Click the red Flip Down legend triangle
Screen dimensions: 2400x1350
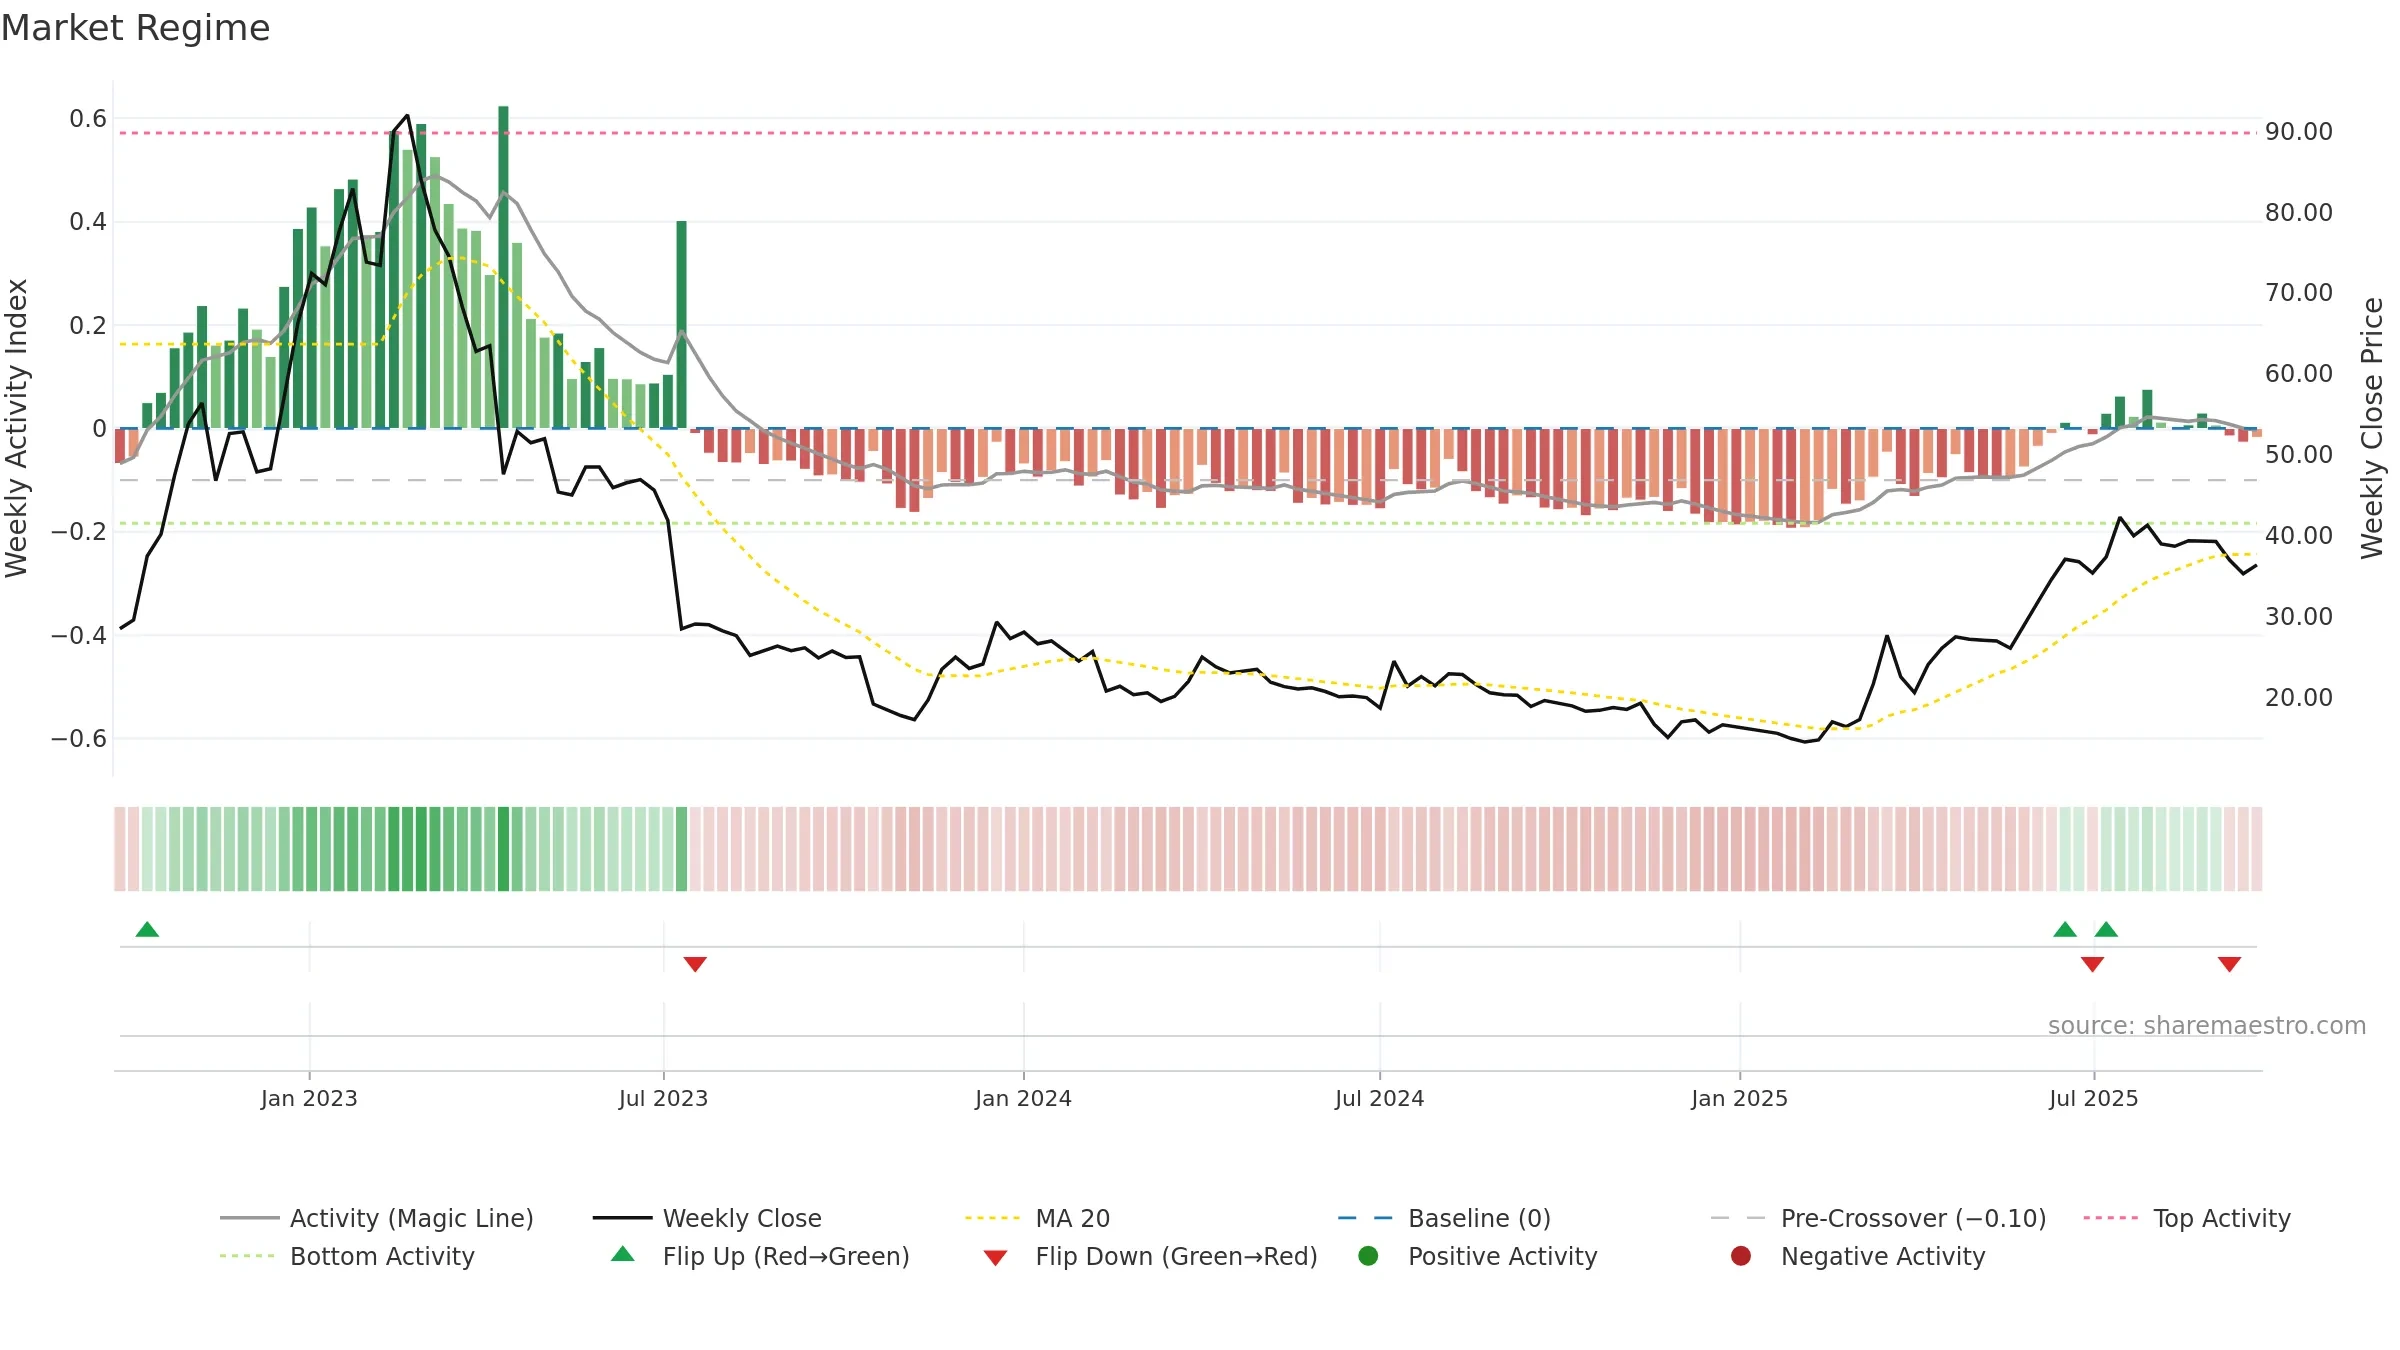click(995, 1258)
